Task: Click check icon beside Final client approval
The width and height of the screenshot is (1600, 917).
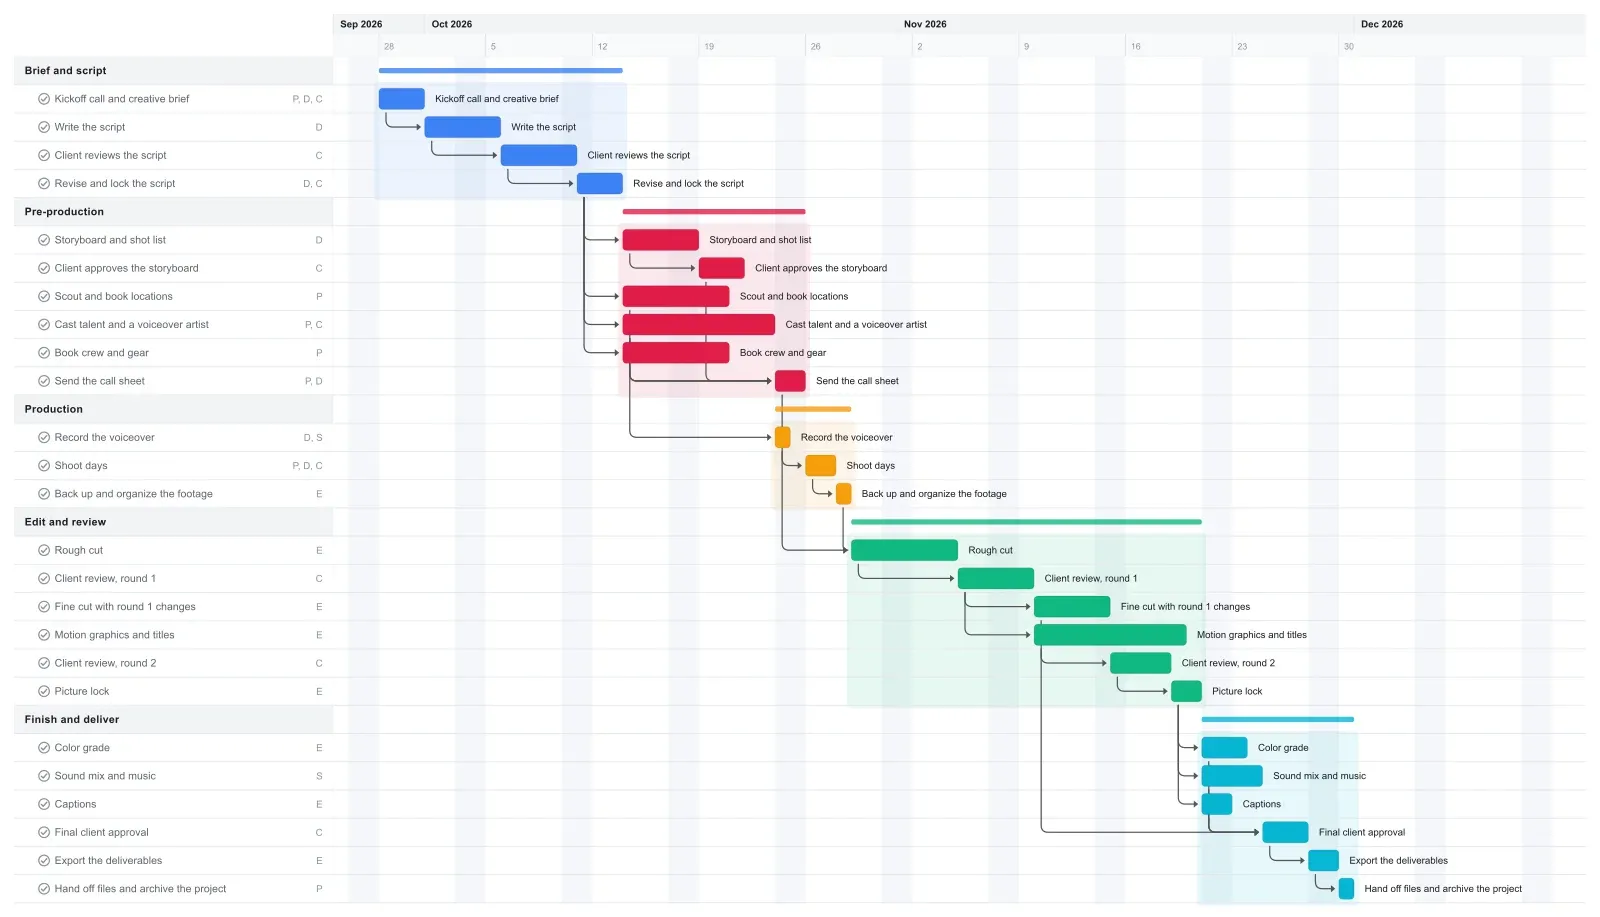Action: 44,832
